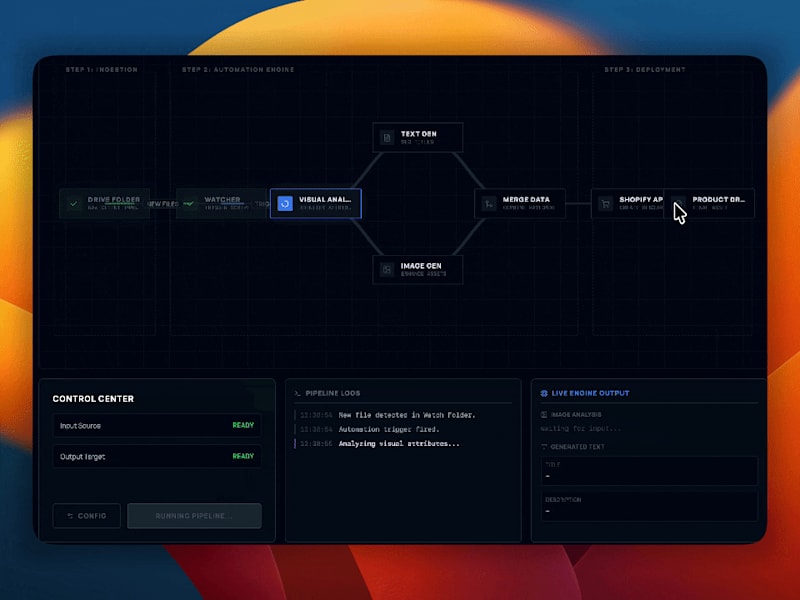Click the Text Gen node icon
The height and width of the screenshot is (600, 800).
pos(386,136)
